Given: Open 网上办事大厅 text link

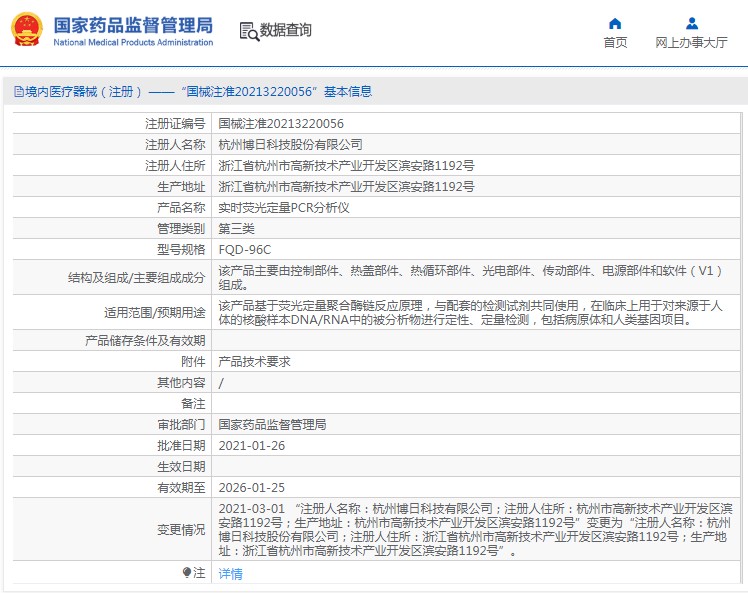Looking at the screenshot, I should (x=691, y=42).
